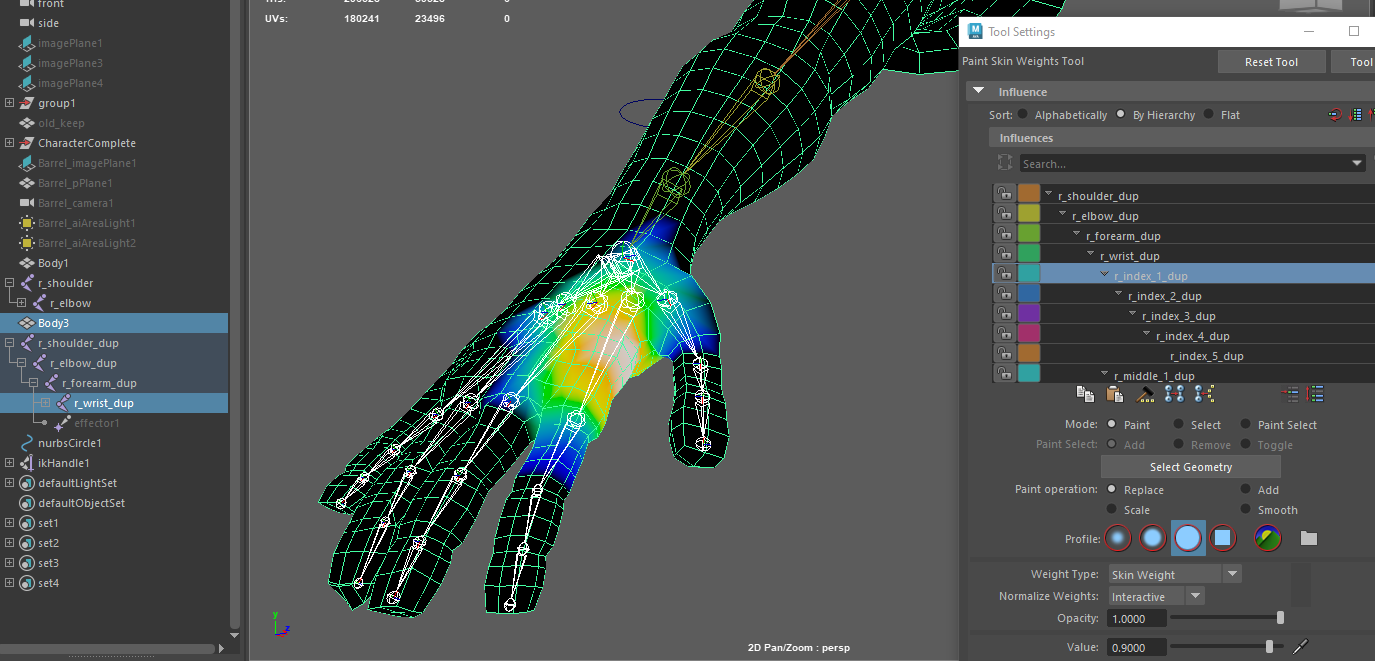
Task: Click the copy weights icon below influences list
Action: tap(1084, 394)
